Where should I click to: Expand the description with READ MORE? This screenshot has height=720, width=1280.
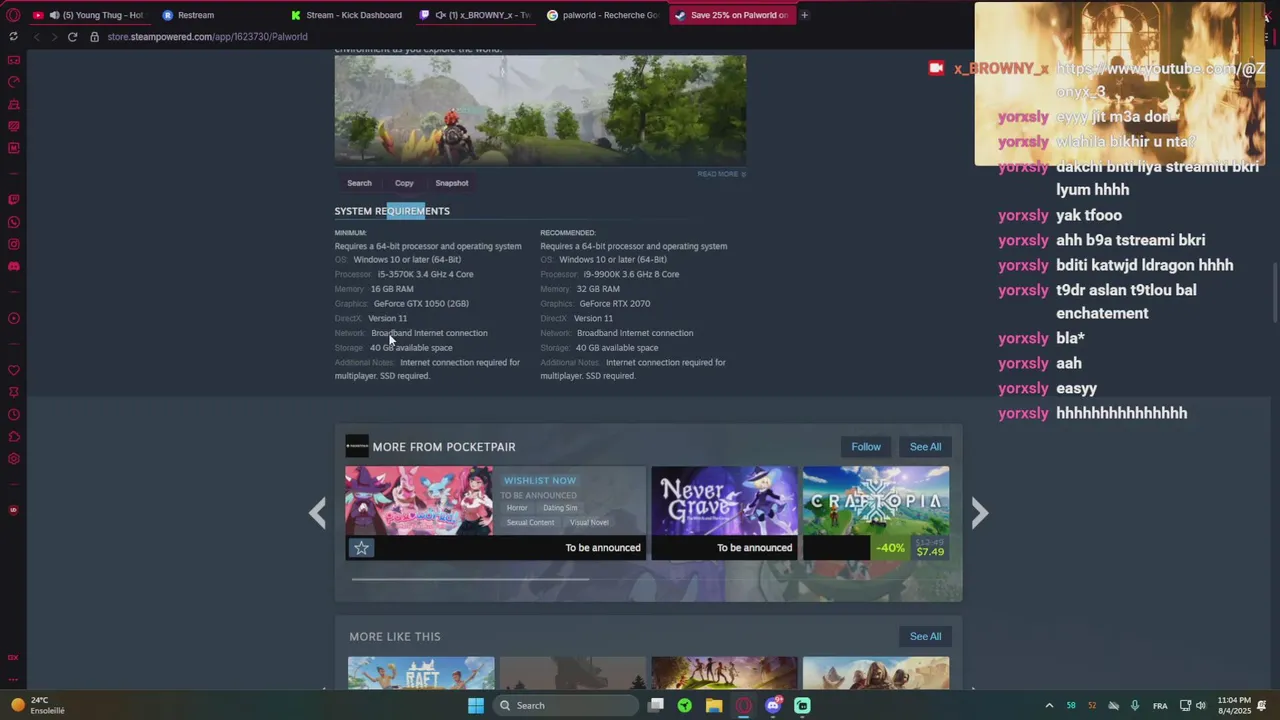721,174
